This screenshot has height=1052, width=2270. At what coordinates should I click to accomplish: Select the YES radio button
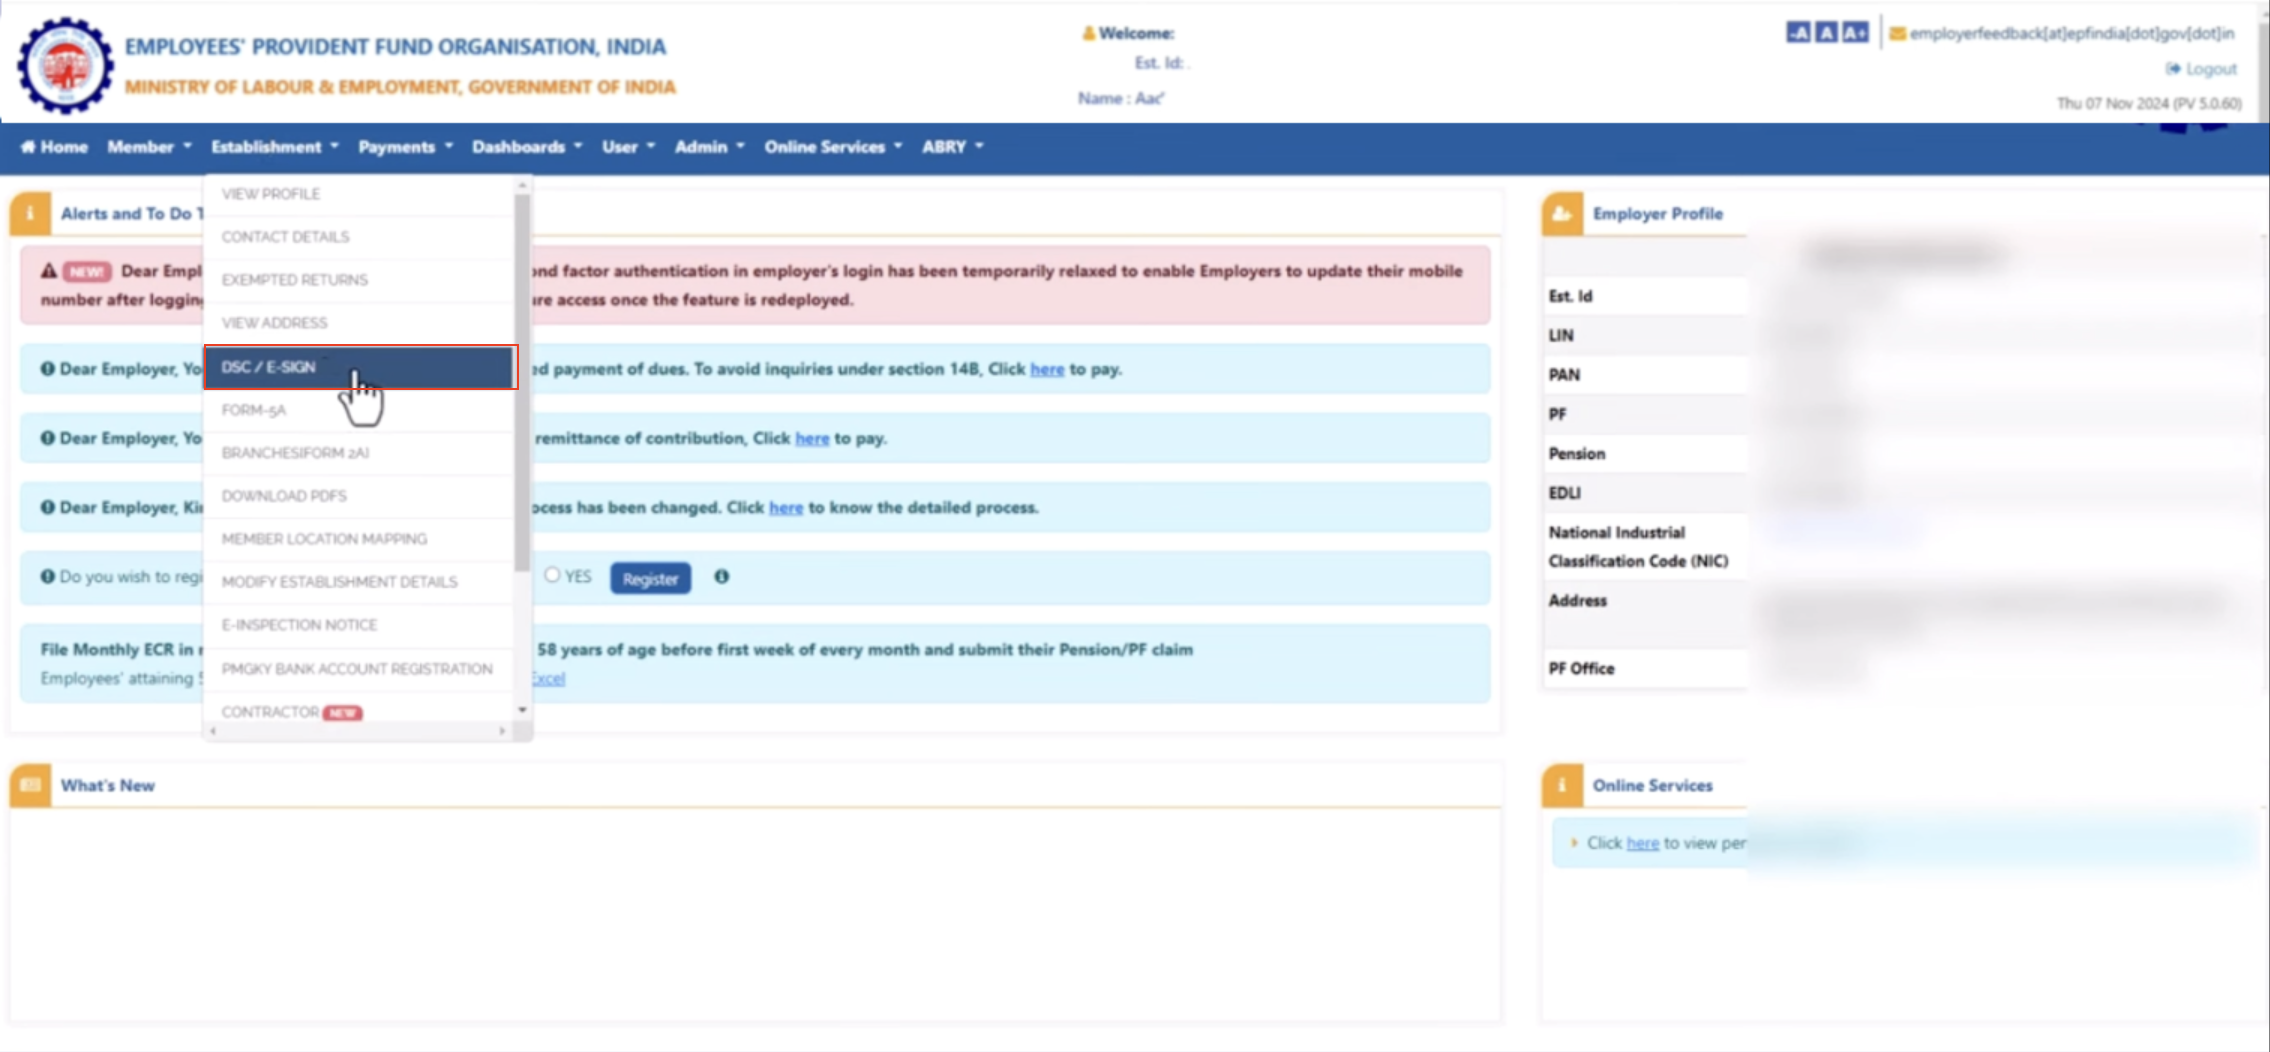click(x=552, y=575)
